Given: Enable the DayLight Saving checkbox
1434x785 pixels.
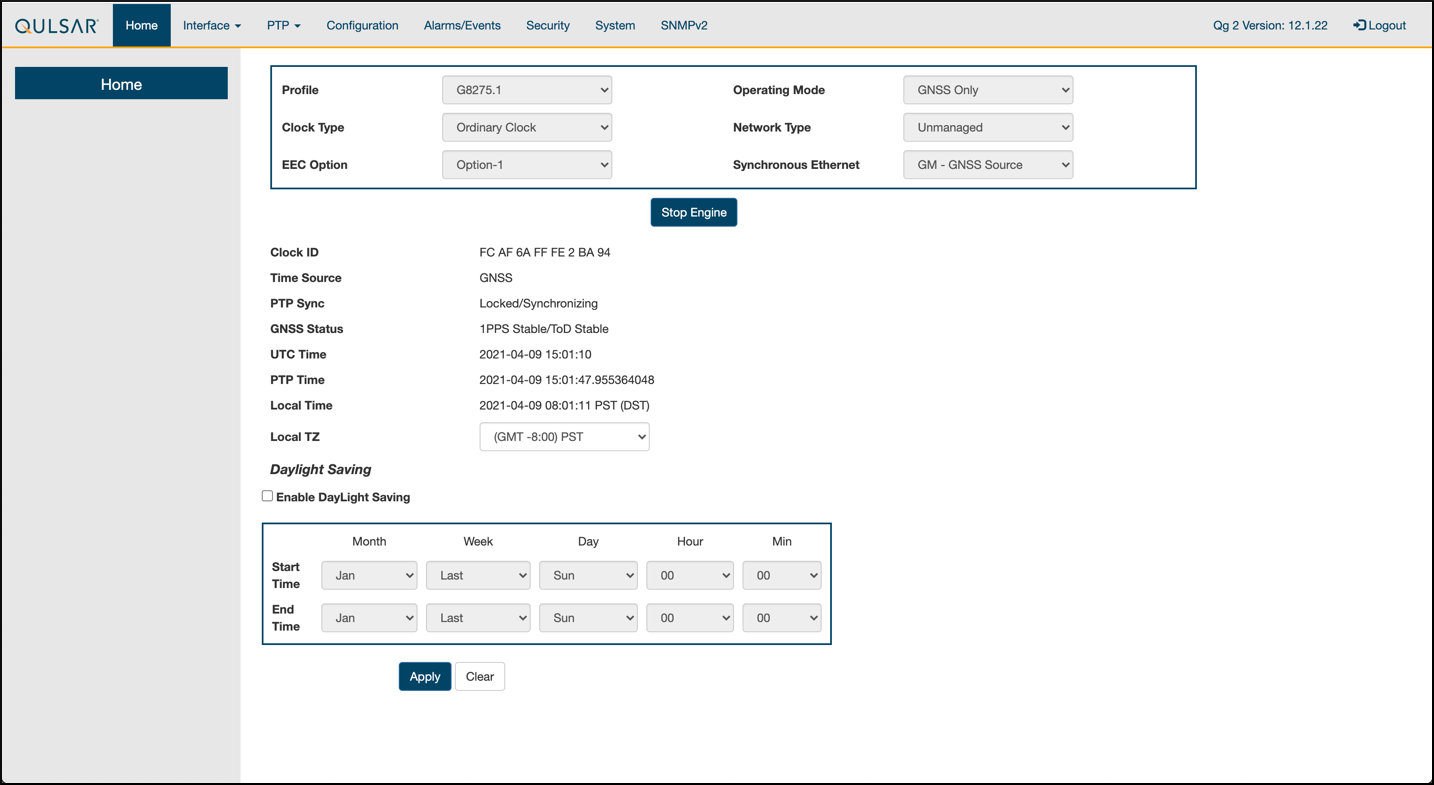Looking at the screenshot, I should pos(267,496).
